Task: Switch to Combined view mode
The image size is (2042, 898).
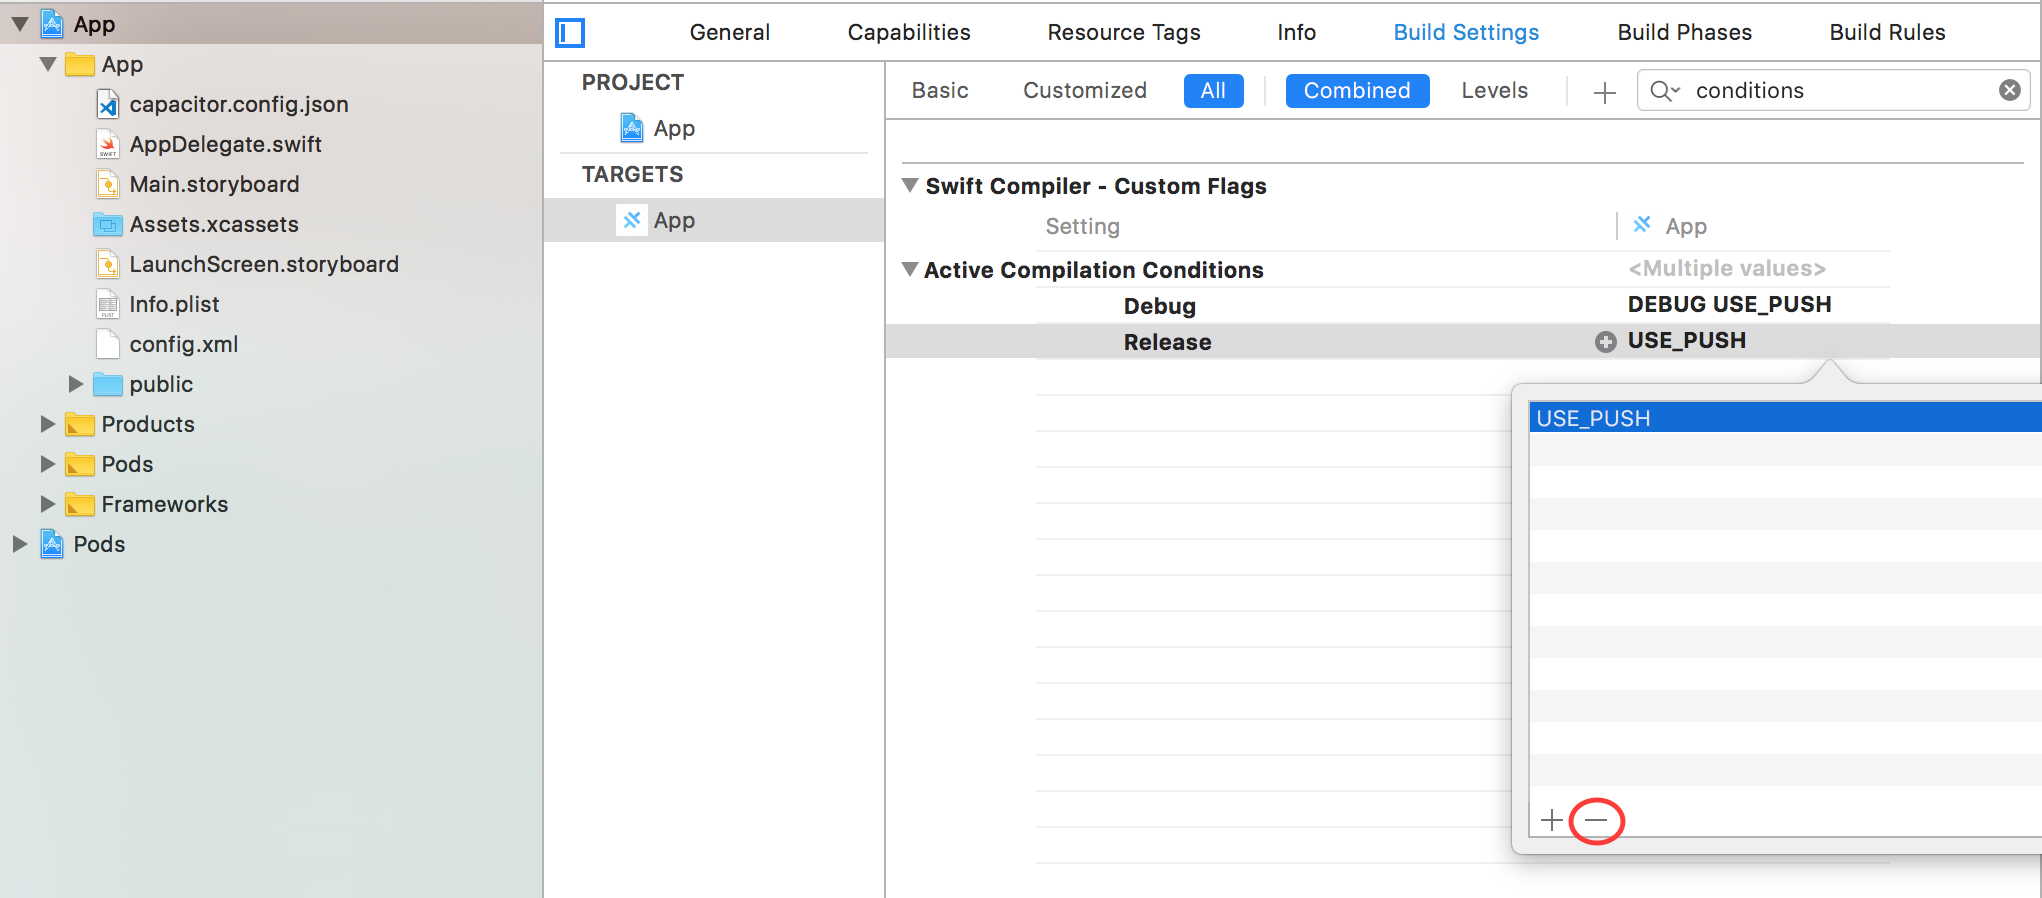Action: pyautogui.click(x=1356, y=91)
